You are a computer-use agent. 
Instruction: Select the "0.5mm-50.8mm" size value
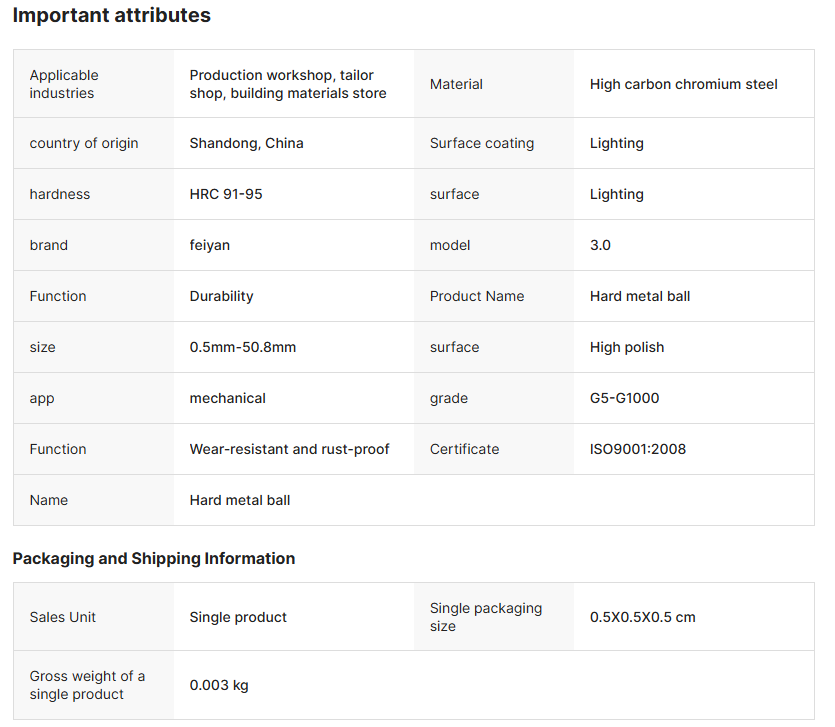coord(242,347)
